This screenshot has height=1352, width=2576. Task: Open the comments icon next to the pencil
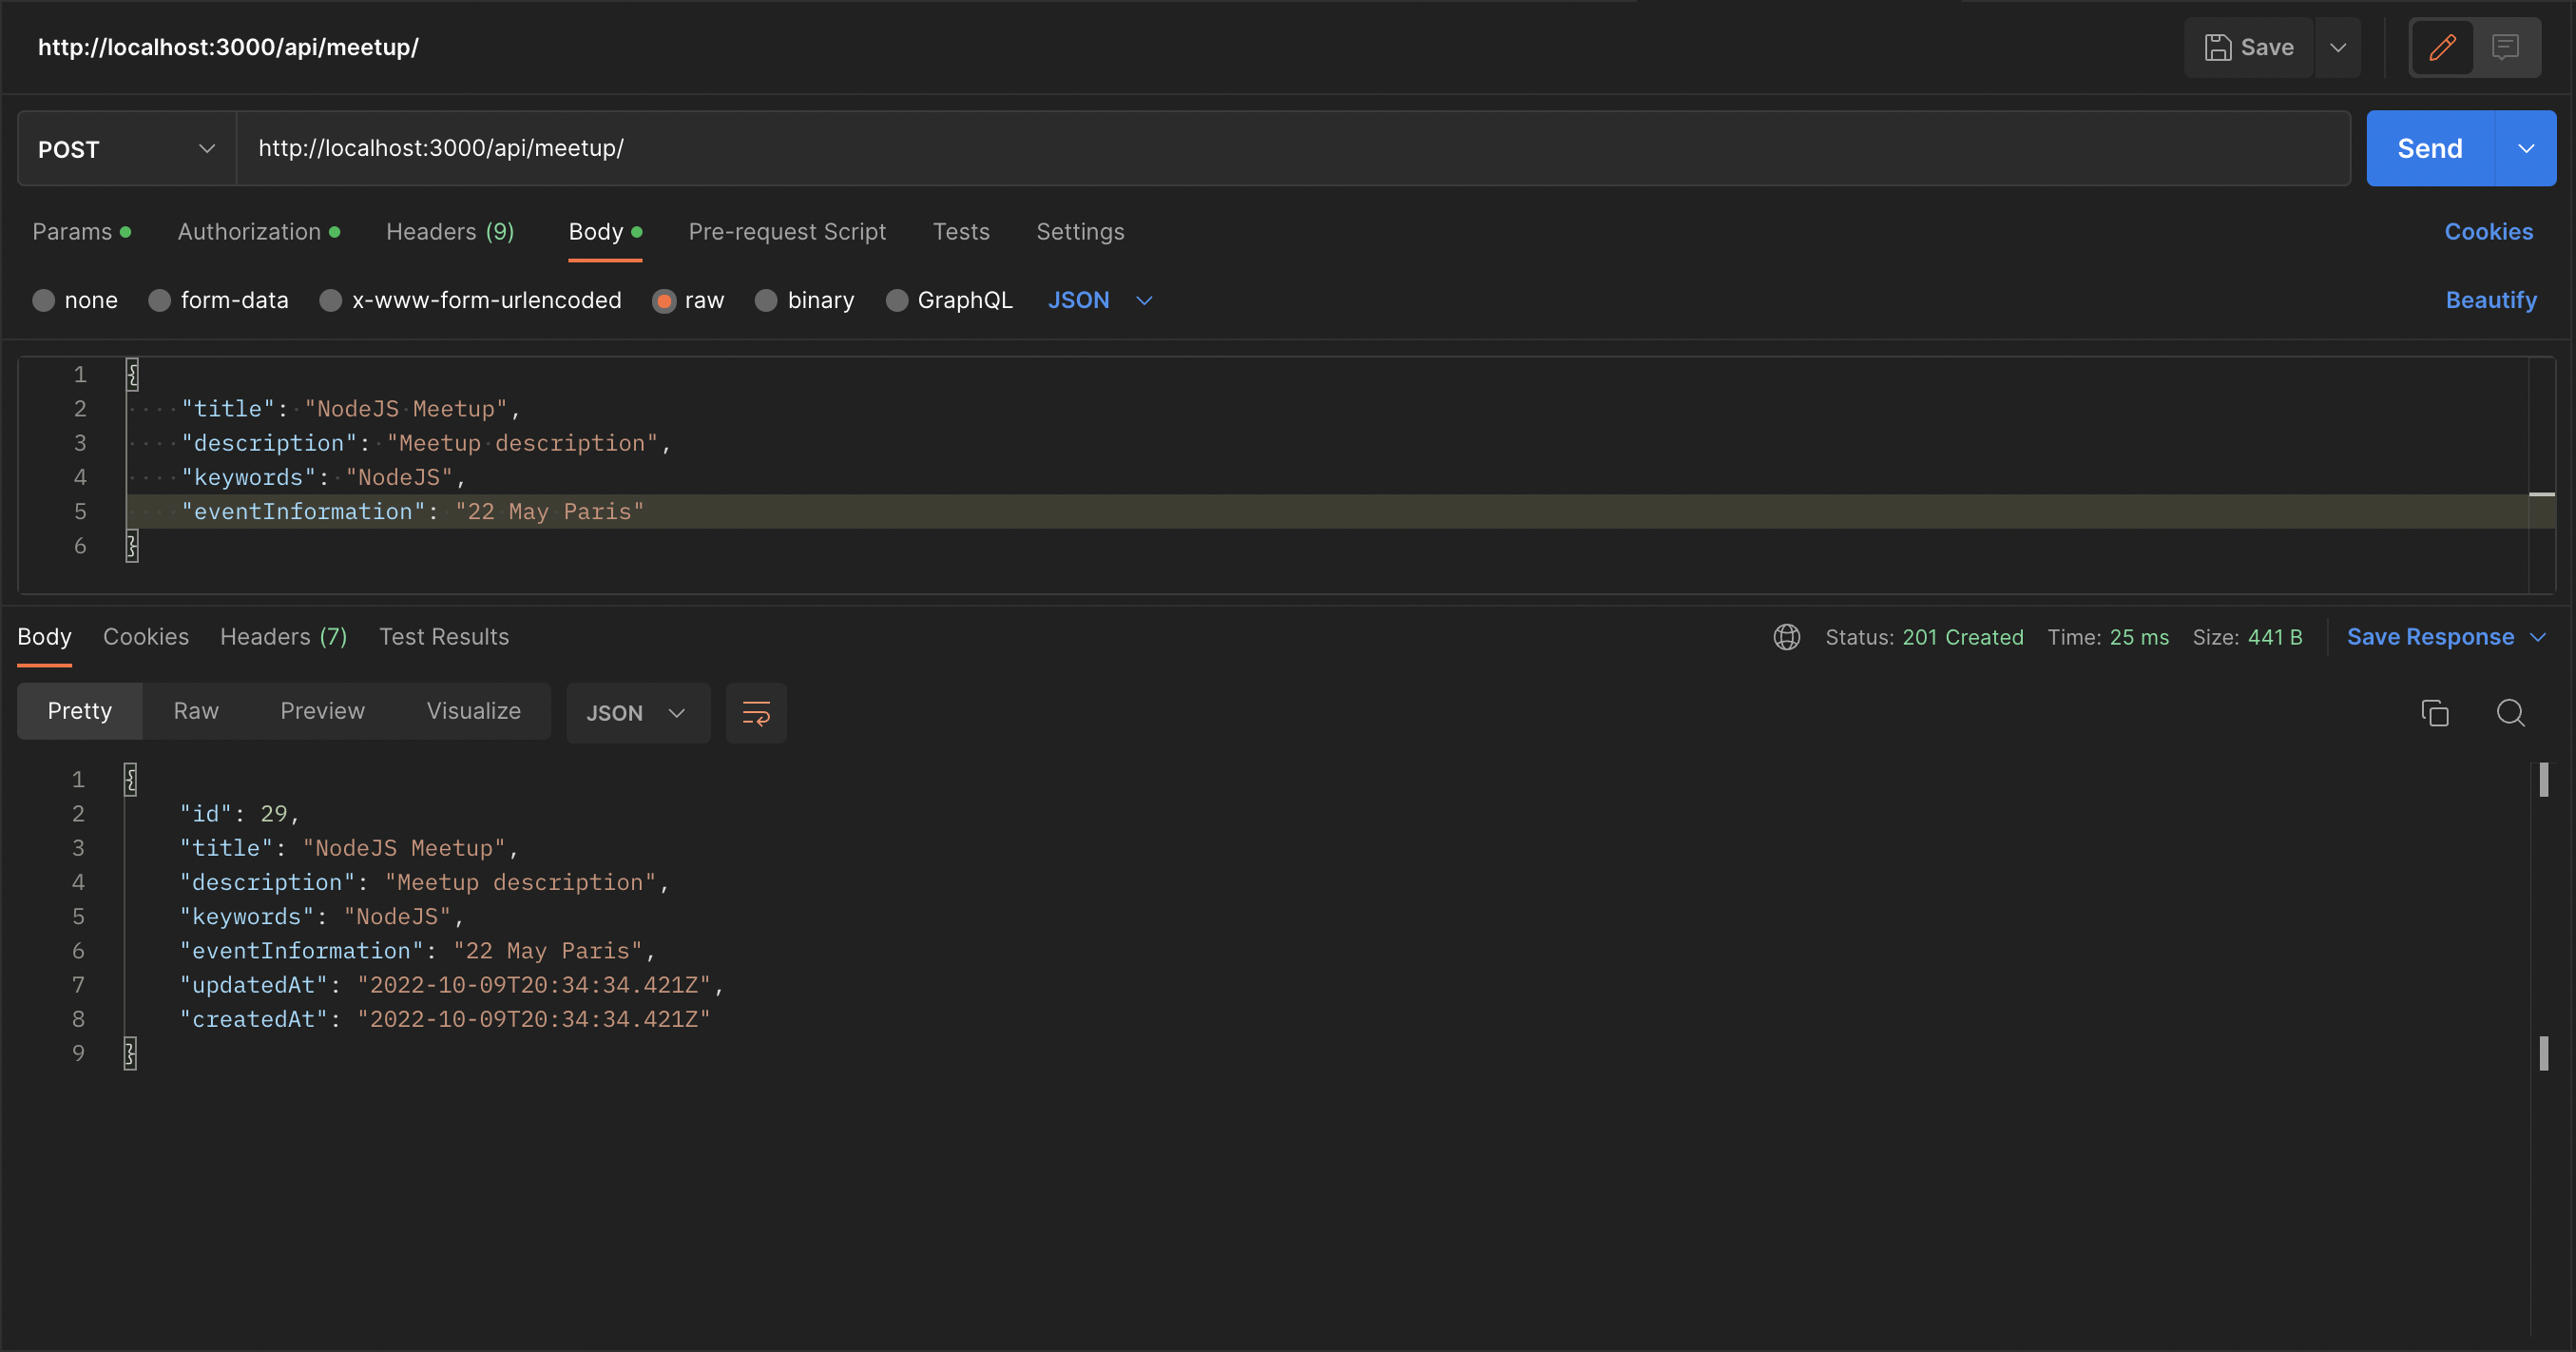click(x=2506, y=47)
